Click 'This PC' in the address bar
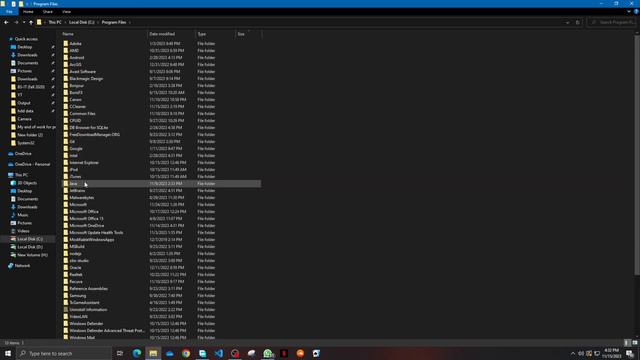This screenshot has height=360, width=640. tap(55, 22)
